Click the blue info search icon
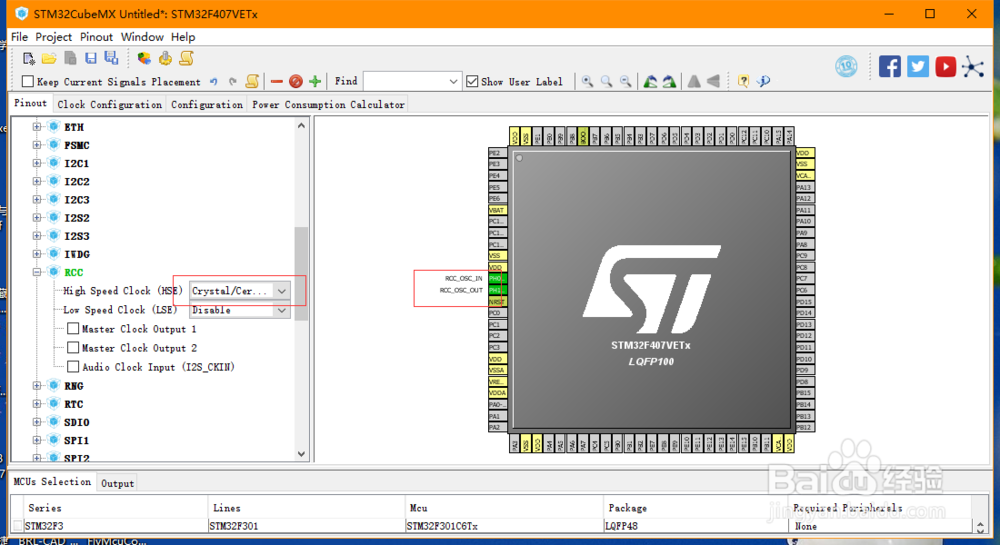Screen dimensions: 1000x545 (763, 81)
